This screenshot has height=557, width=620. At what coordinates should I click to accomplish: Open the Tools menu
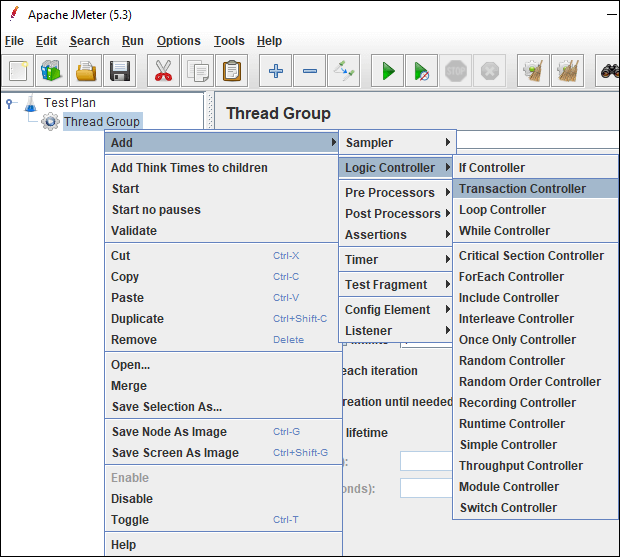click(229, 41)
